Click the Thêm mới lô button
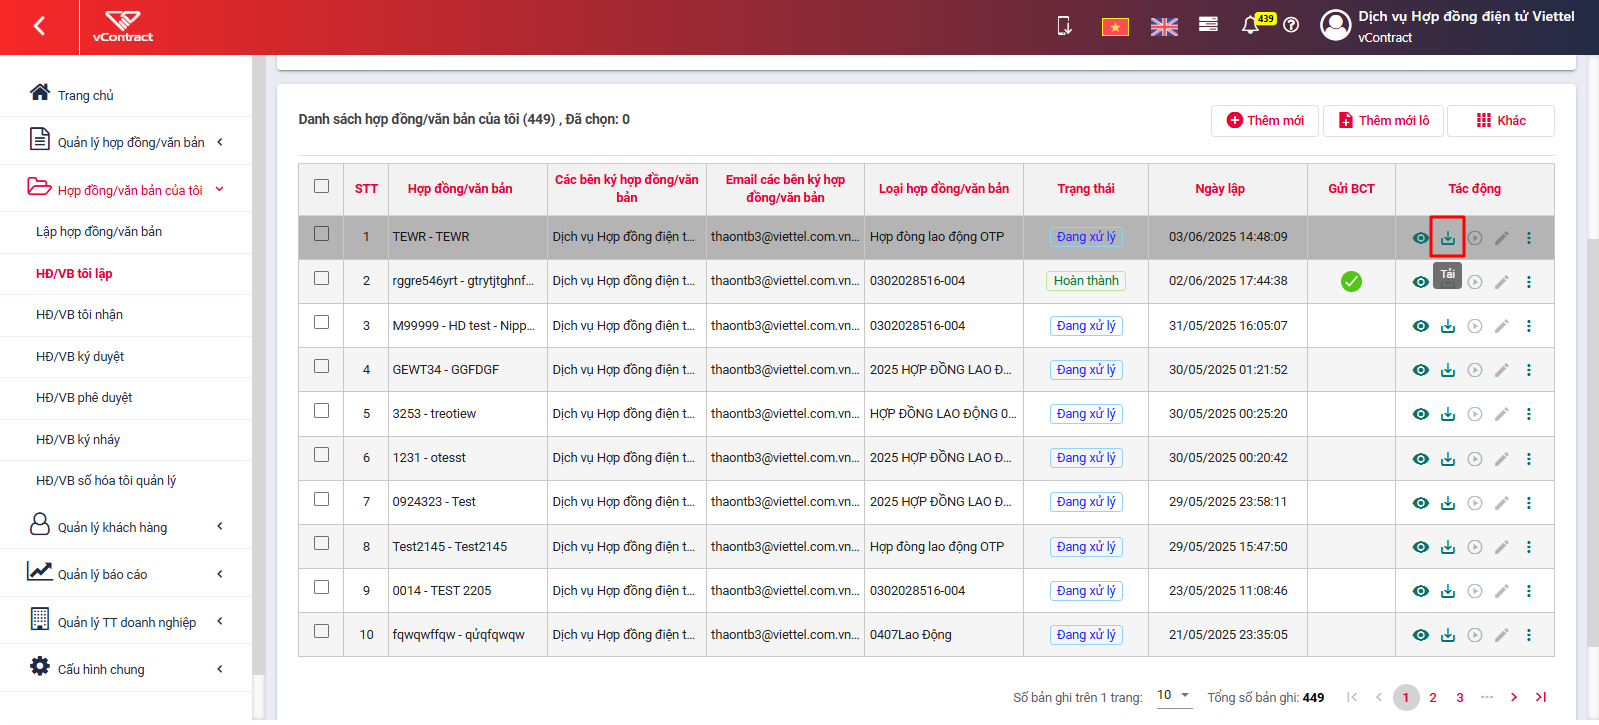Image resolution: width=1599 pixels, height=725 pixels. 1383,120
